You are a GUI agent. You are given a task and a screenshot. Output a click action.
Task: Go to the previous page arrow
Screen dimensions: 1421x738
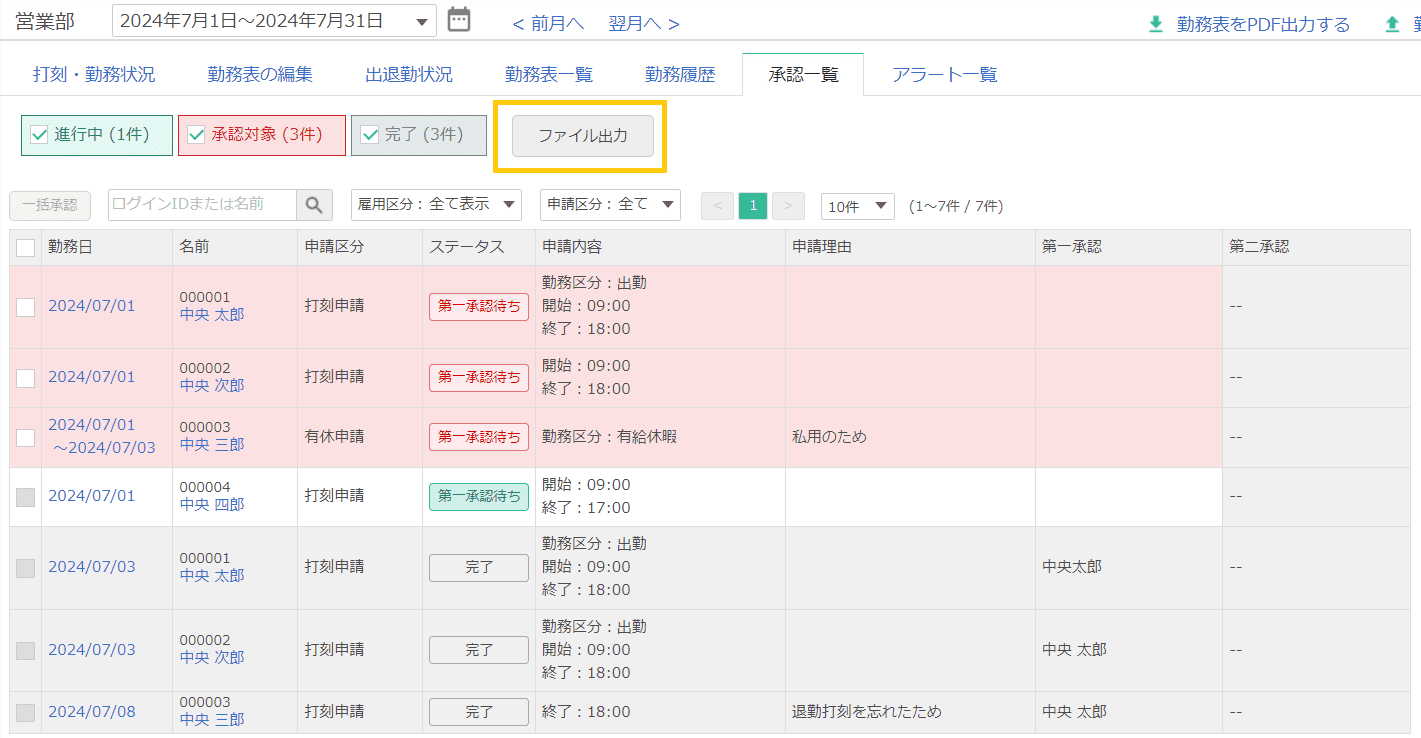717,206
